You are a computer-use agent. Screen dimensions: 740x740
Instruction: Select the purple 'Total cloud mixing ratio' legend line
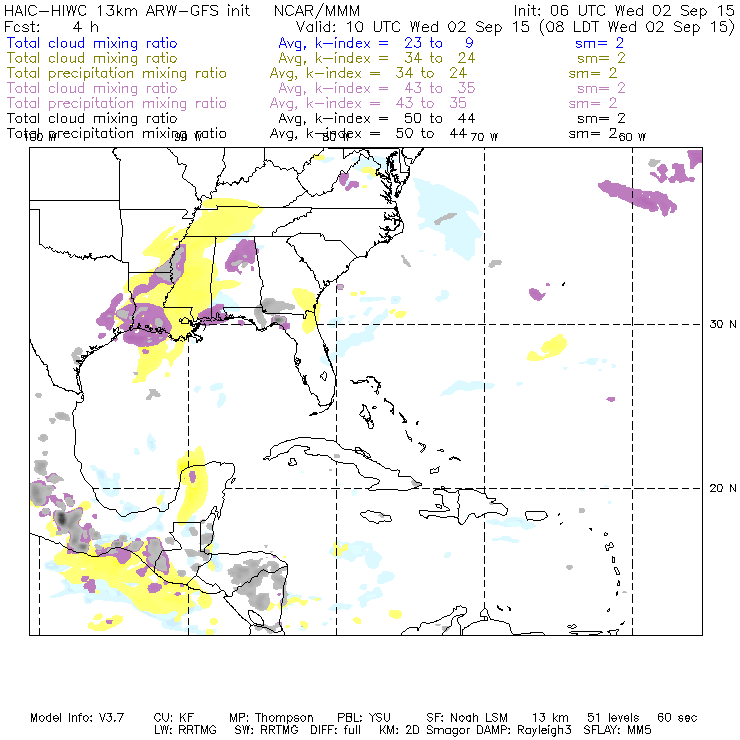click(92, 88)
